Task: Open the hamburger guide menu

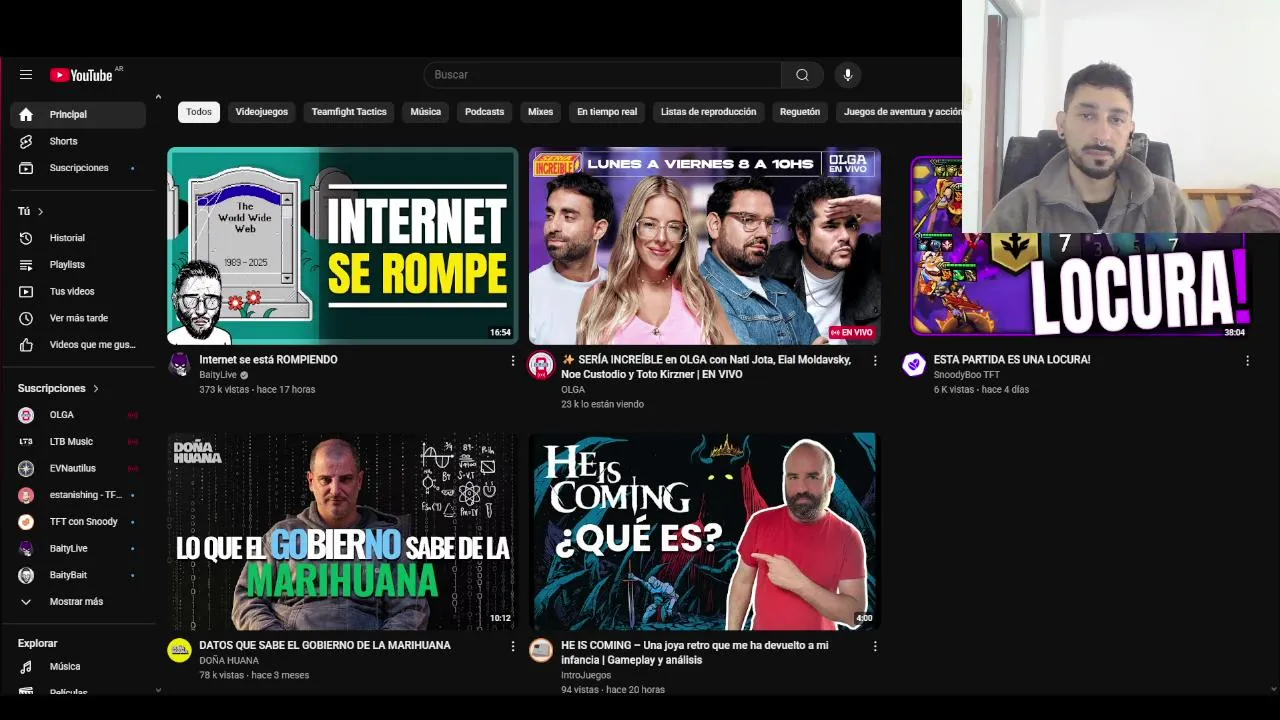Action: [x=26, y=75]
